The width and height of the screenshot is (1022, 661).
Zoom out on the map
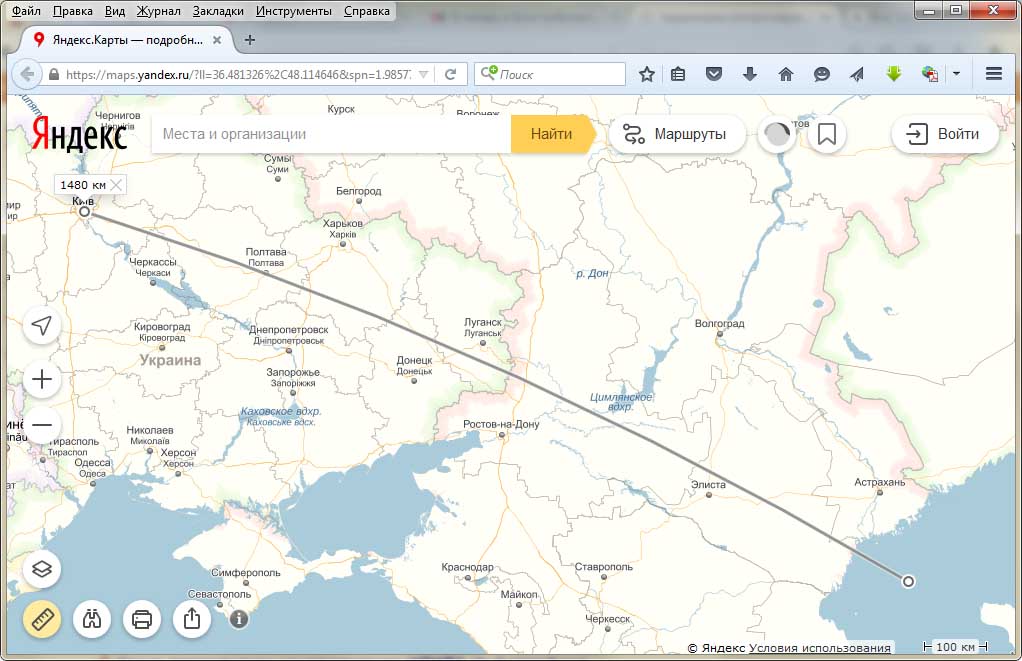pos(41,425)
